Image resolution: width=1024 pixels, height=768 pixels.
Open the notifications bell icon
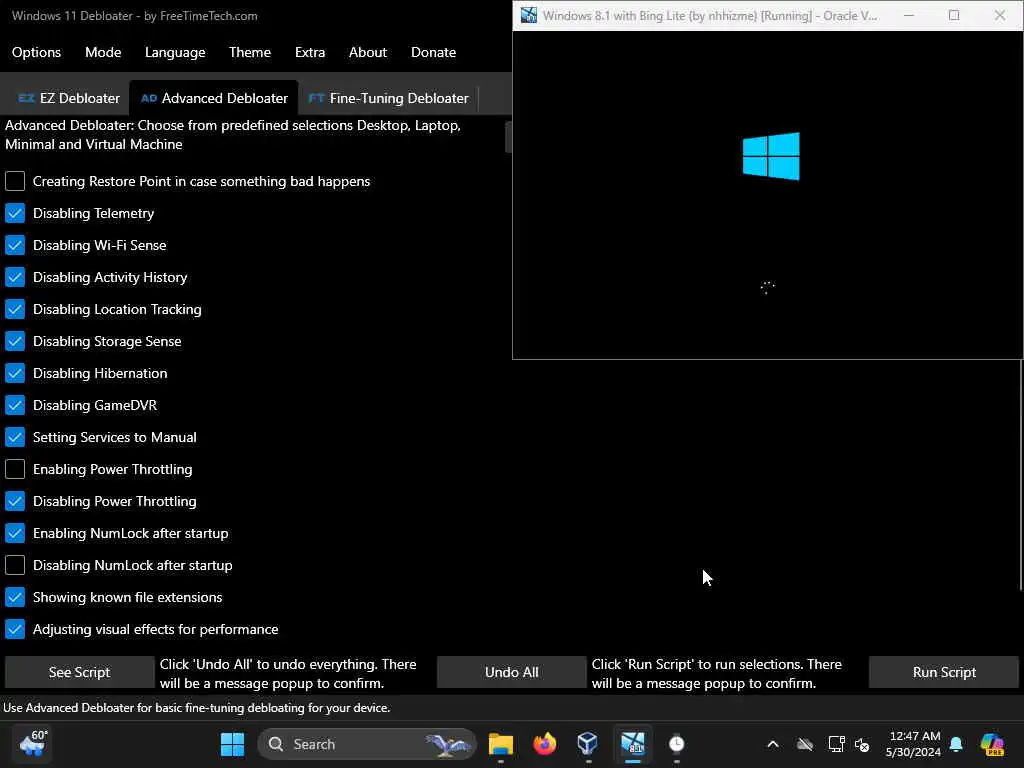[956, 744]
